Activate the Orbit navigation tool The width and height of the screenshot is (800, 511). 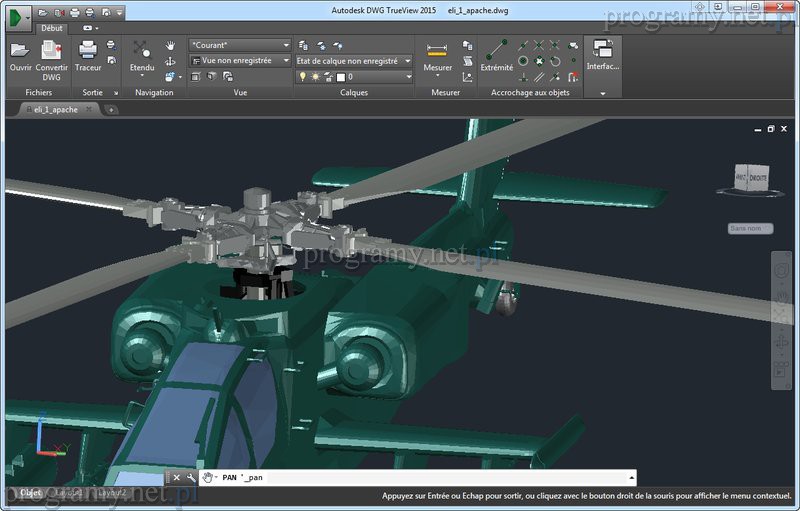click(x=170, y=61)
